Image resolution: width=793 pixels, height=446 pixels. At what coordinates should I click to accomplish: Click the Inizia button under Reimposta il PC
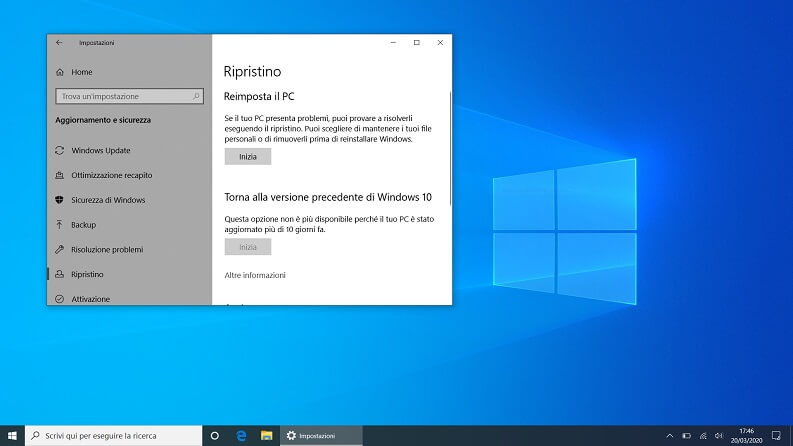tap(248, 157)
